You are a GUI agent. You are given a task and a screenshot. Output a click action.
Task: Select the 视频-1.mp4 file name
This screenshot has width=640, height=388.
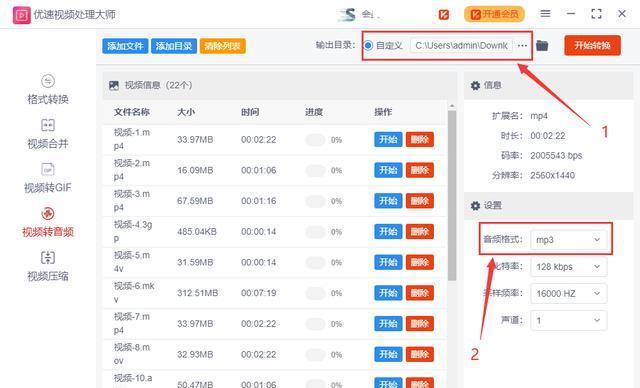132,139
